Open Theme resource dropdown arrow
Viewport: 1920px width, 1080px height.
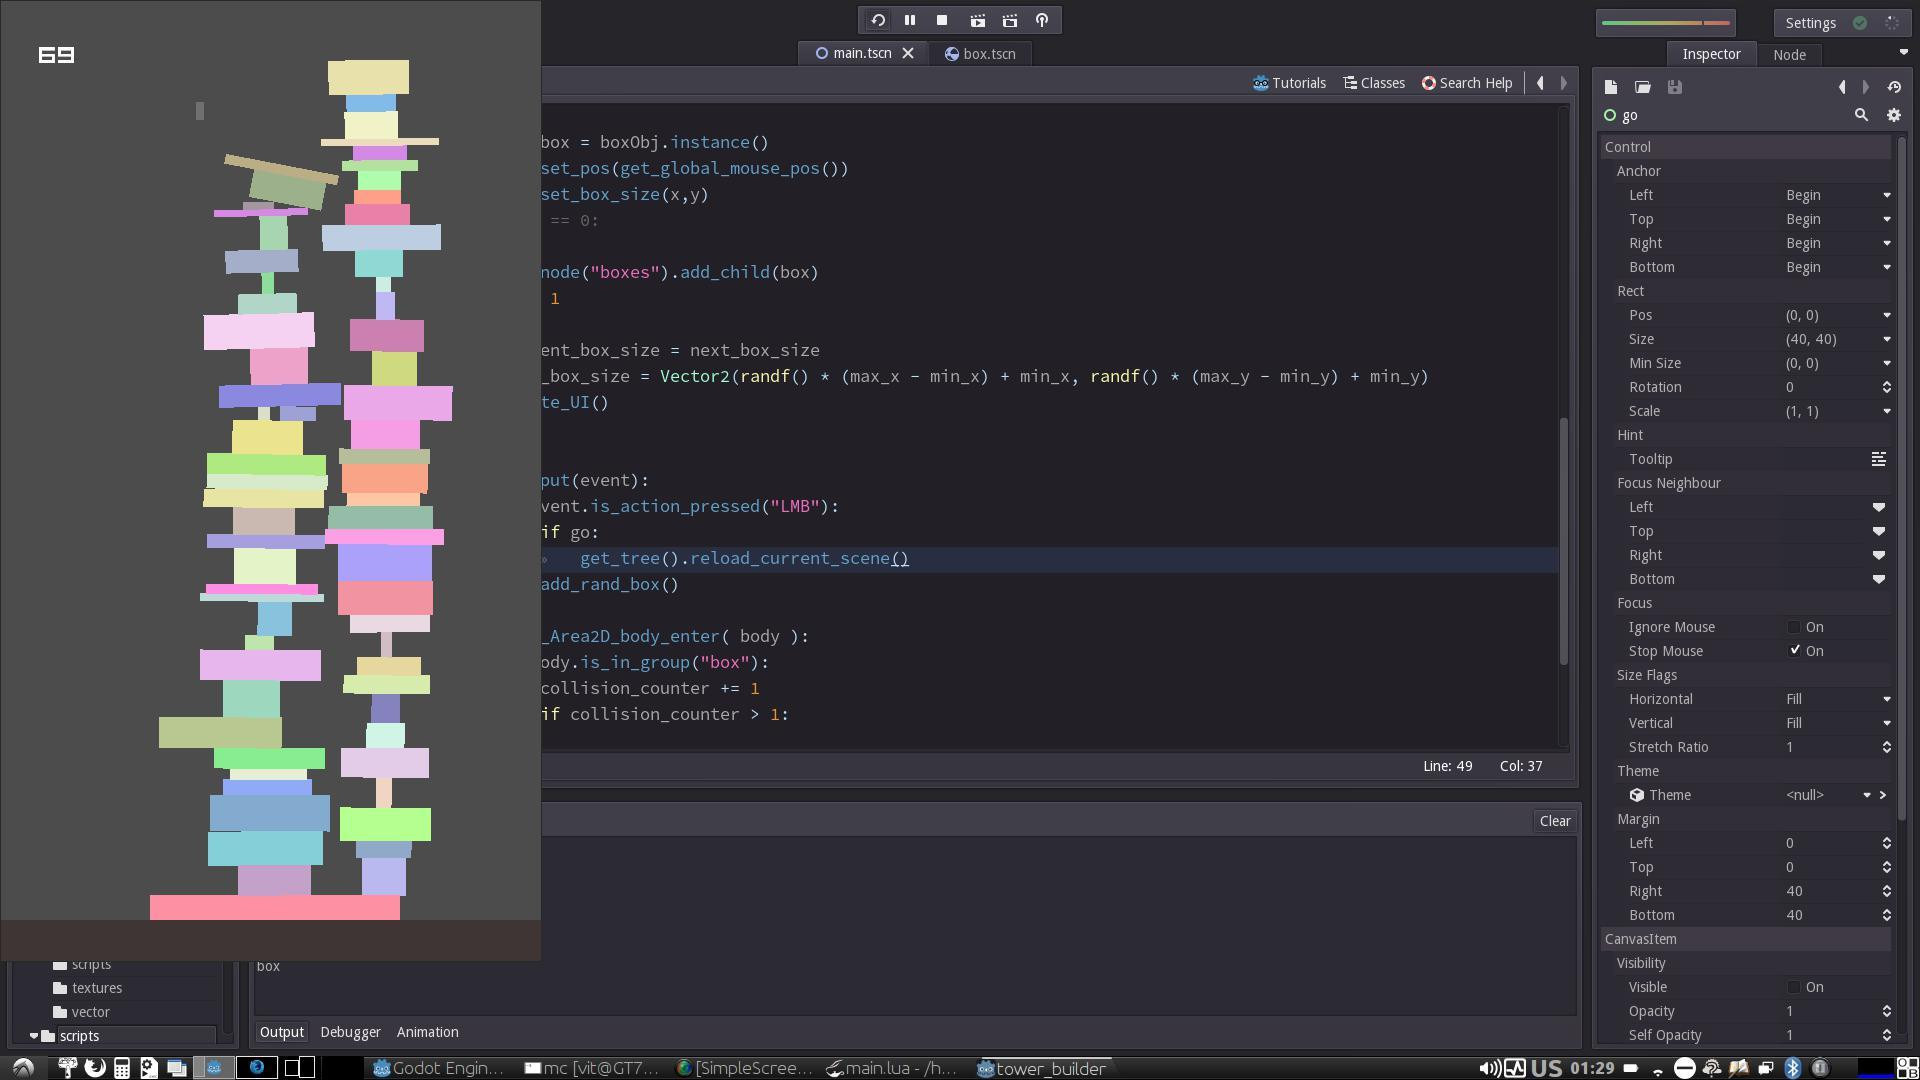tap(1866, 795)
